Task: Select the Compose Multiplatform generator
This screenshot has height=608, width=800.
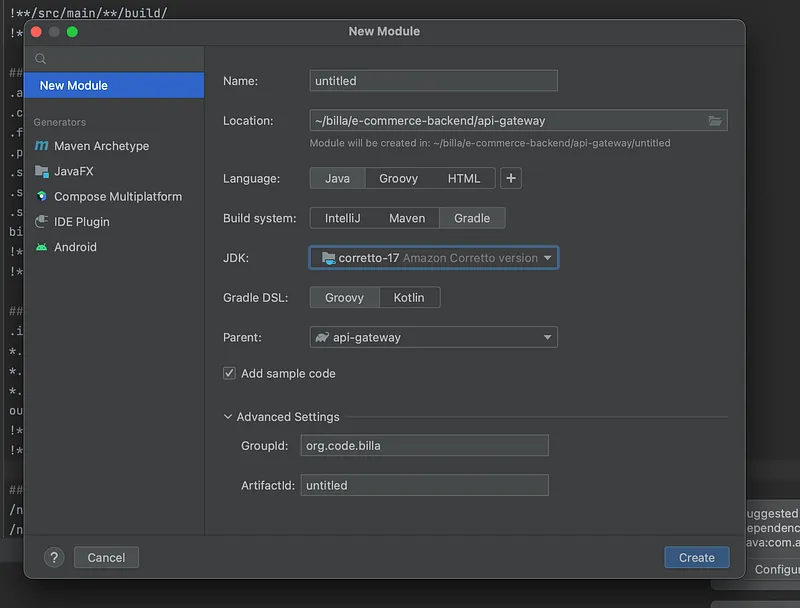Action: click(x=114, y=196)
